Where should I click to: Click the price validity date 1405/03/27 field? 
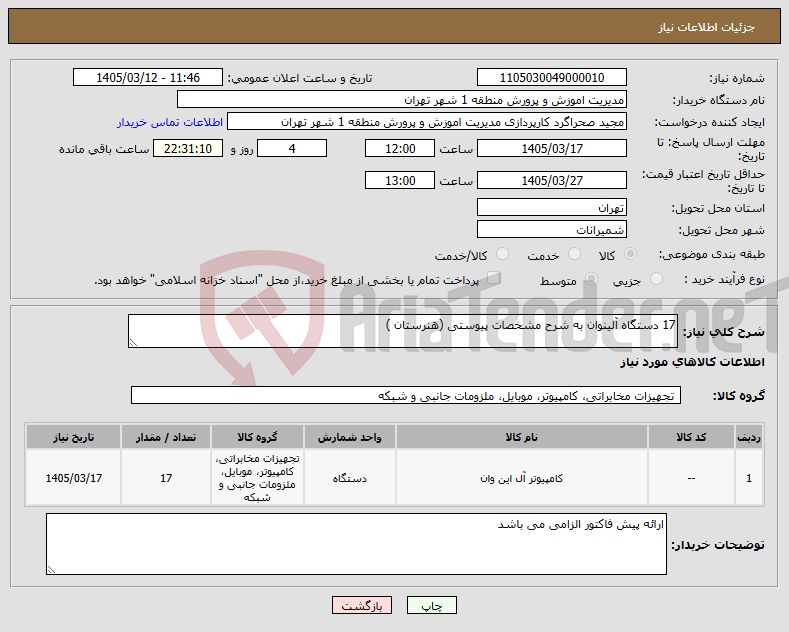[x=551, y=180]
